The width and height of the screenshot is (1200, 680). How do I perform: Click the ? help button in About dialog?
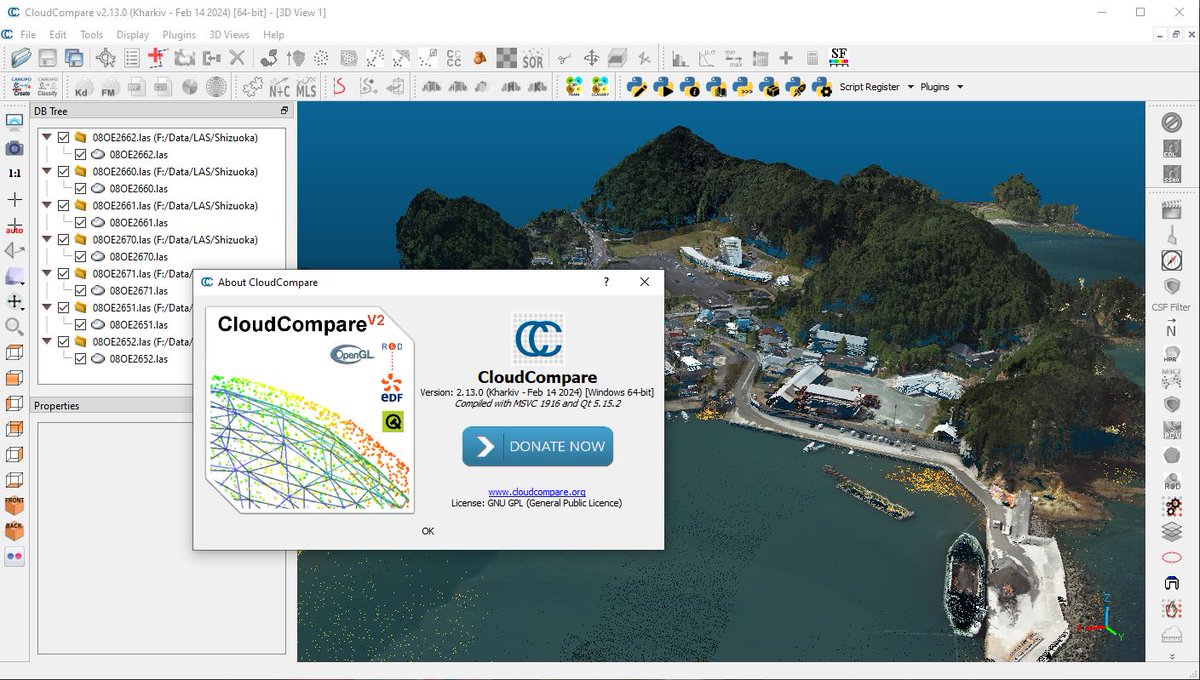tap(606, 282)
